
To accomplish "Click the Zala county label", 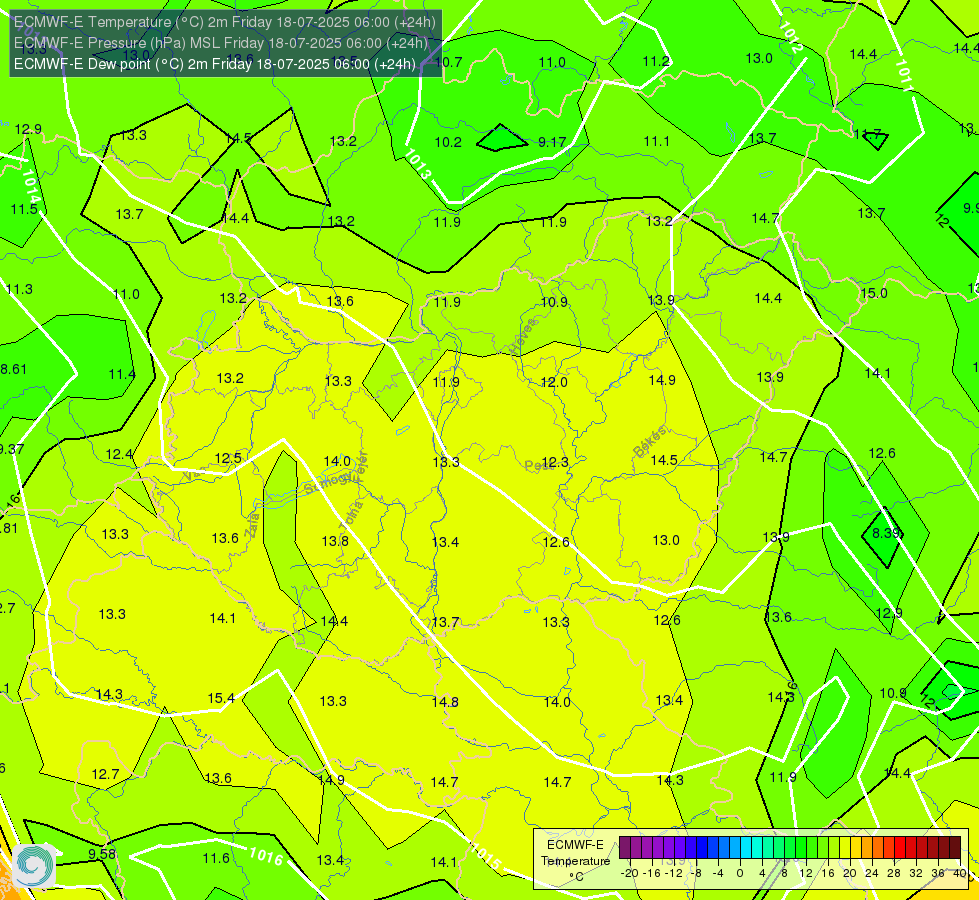I will [252, 523].
